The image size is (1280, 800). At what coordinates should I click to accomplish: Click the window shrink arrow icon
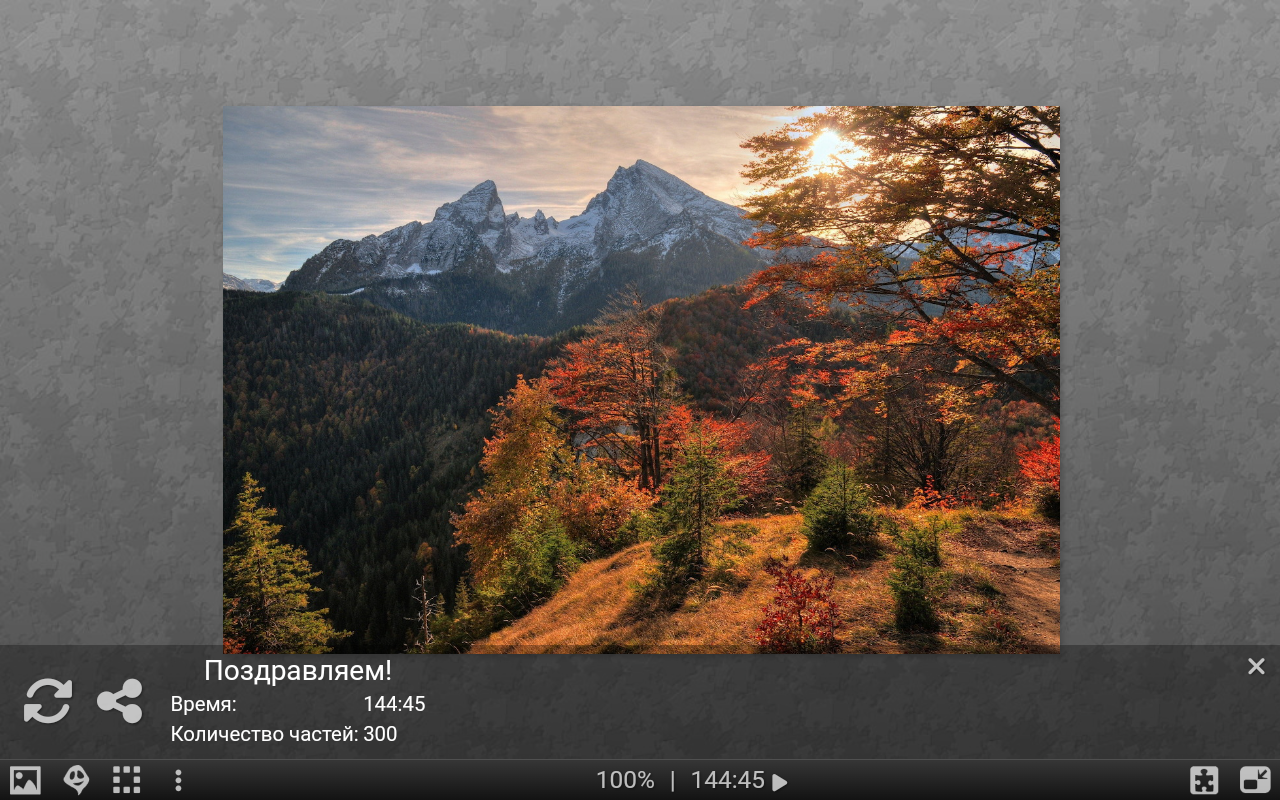[x=1255, y=780]
